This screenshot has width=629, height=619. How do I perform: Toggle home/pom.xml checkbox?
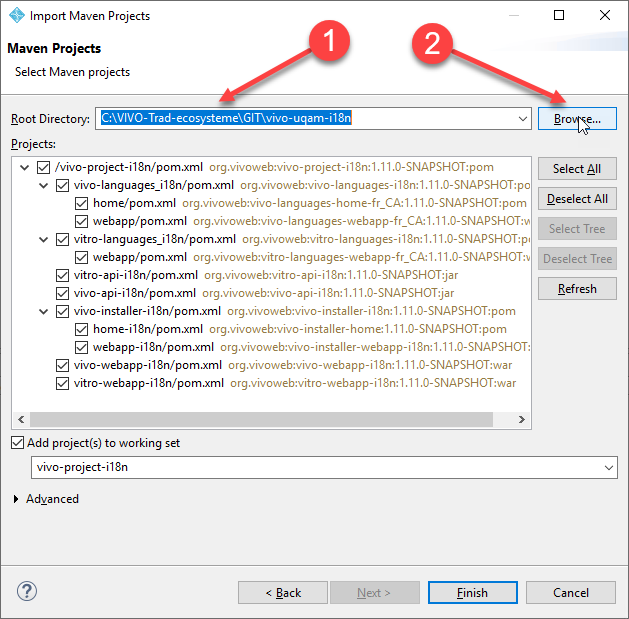coord(81,203)
